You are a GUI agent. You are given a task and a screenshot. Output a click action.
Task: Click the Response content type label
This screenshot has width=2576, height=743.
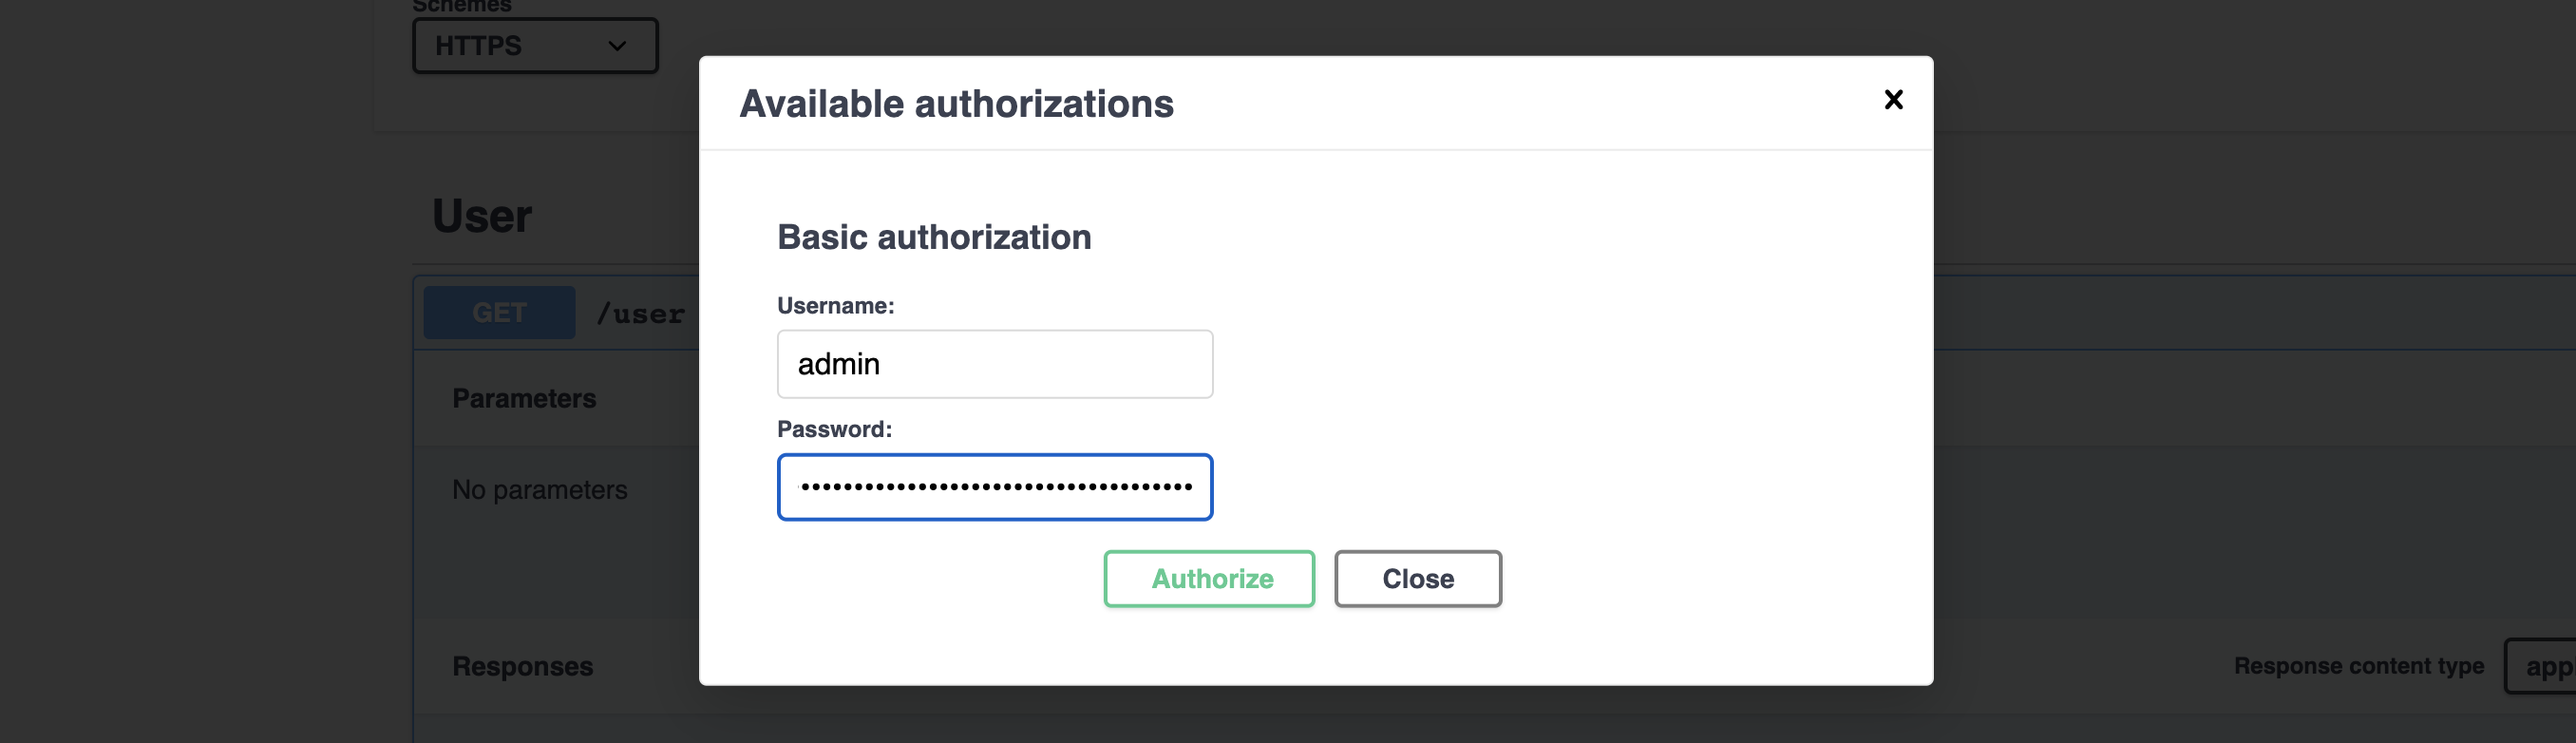(x=2359, y=665)
